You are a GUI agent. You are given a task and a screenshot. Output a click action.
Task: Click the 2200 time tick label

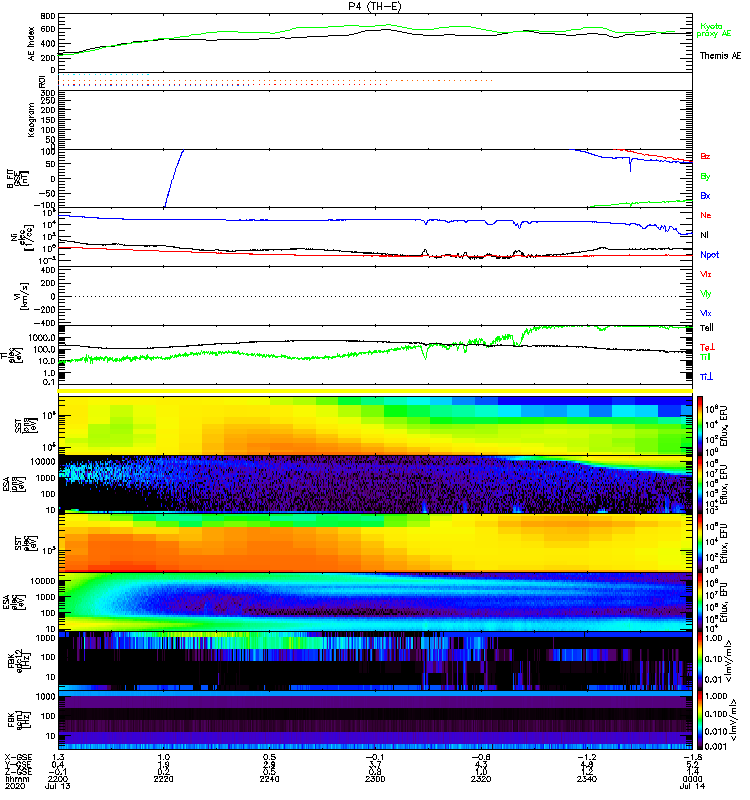coord(58,779)
